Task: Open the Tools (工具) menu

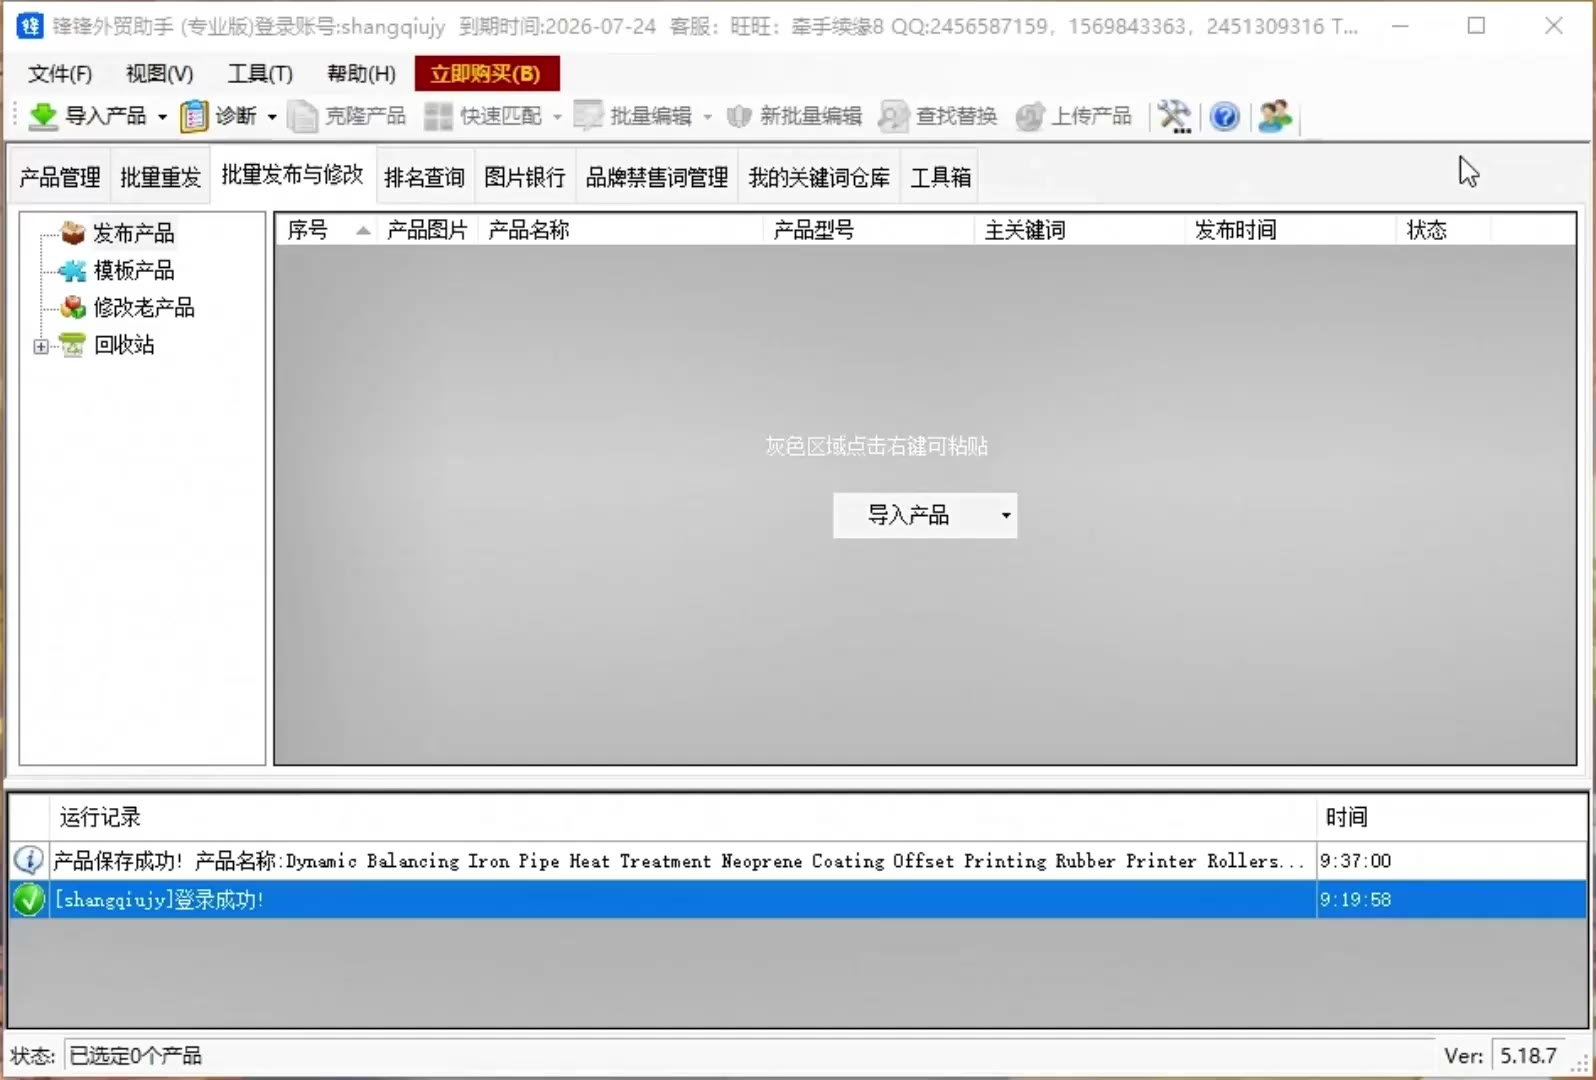Action: tap(260, 73)
